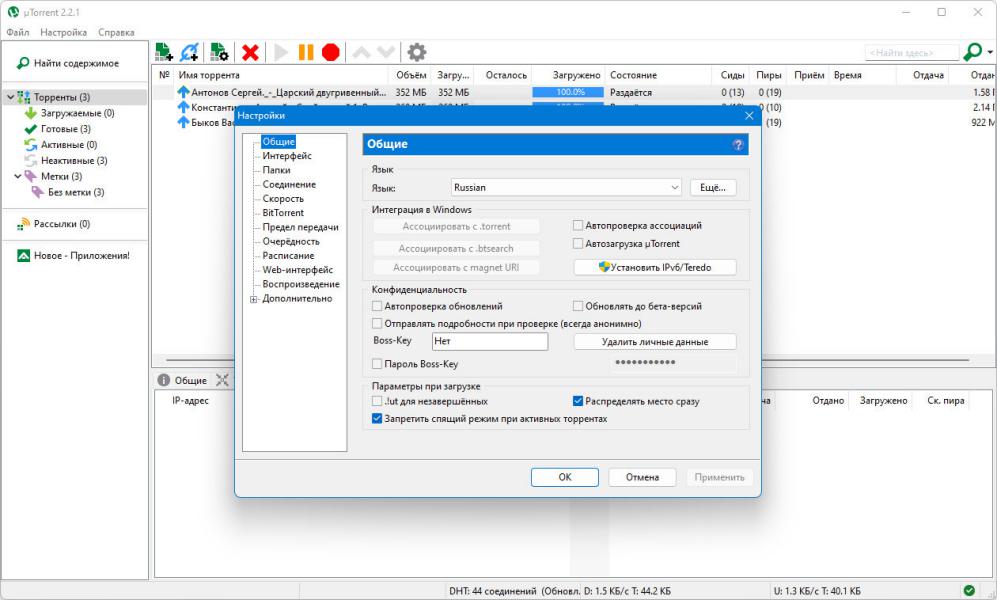Click the red Stop torrent icon
Image resolution: width=997 pixels, height=600 pixels.
pyautogui.click(x=331, y=52)
